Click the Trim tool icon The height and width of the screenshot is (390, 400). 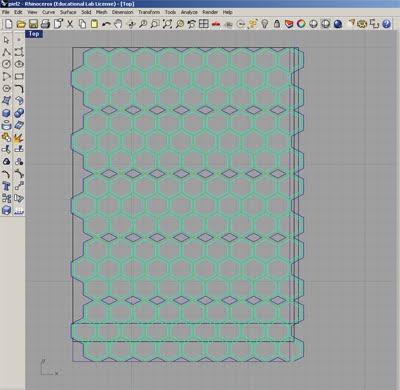[x=6, y=149]
